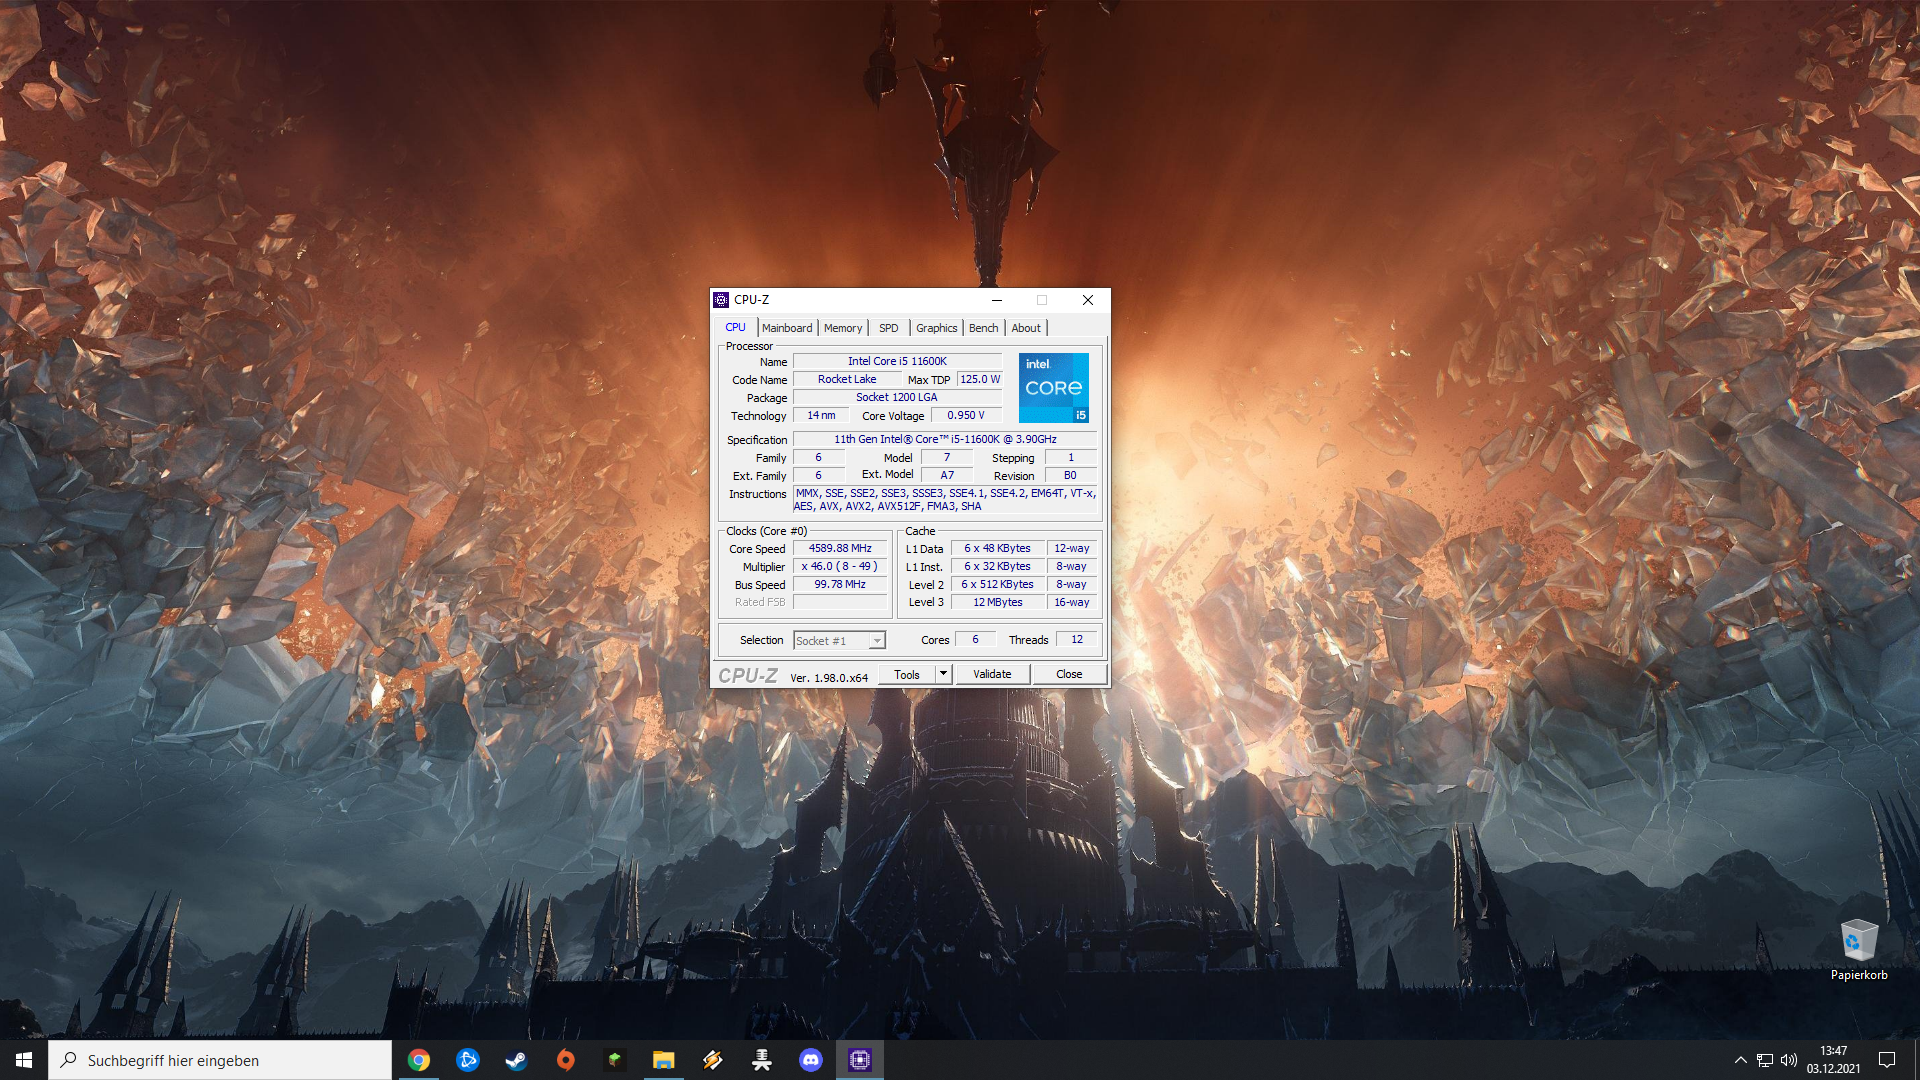Open Minecraft launcher from the taskbar
This screenshot has width=1920, height=1080.
pos(614,1060)
